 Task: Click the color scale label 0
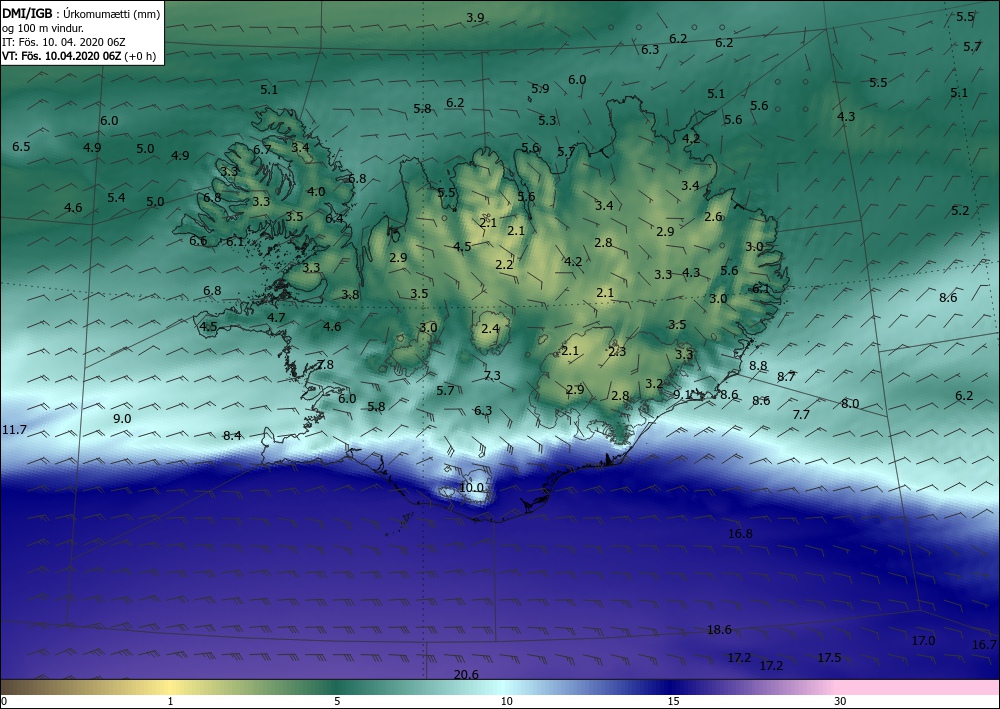[4, 701]
